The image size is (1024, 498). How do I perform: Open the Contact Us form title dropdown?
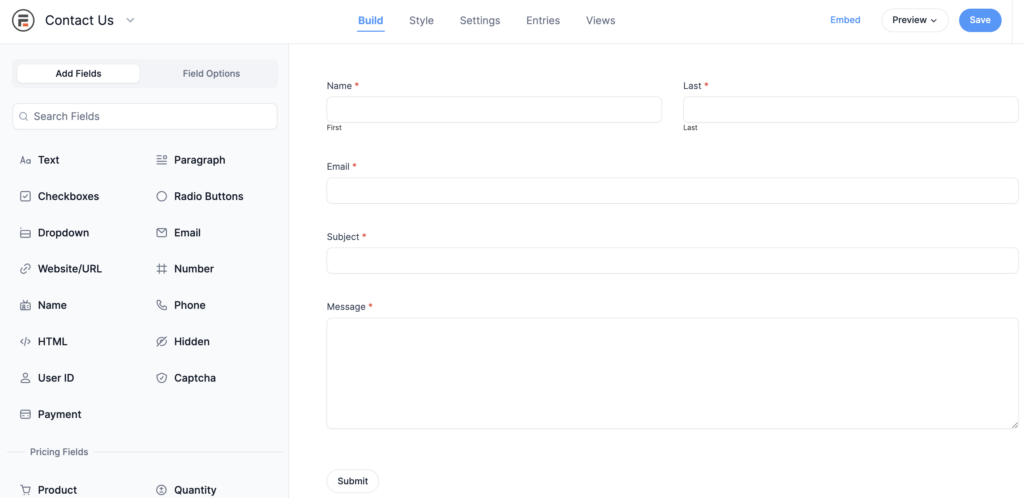point(130,20)
